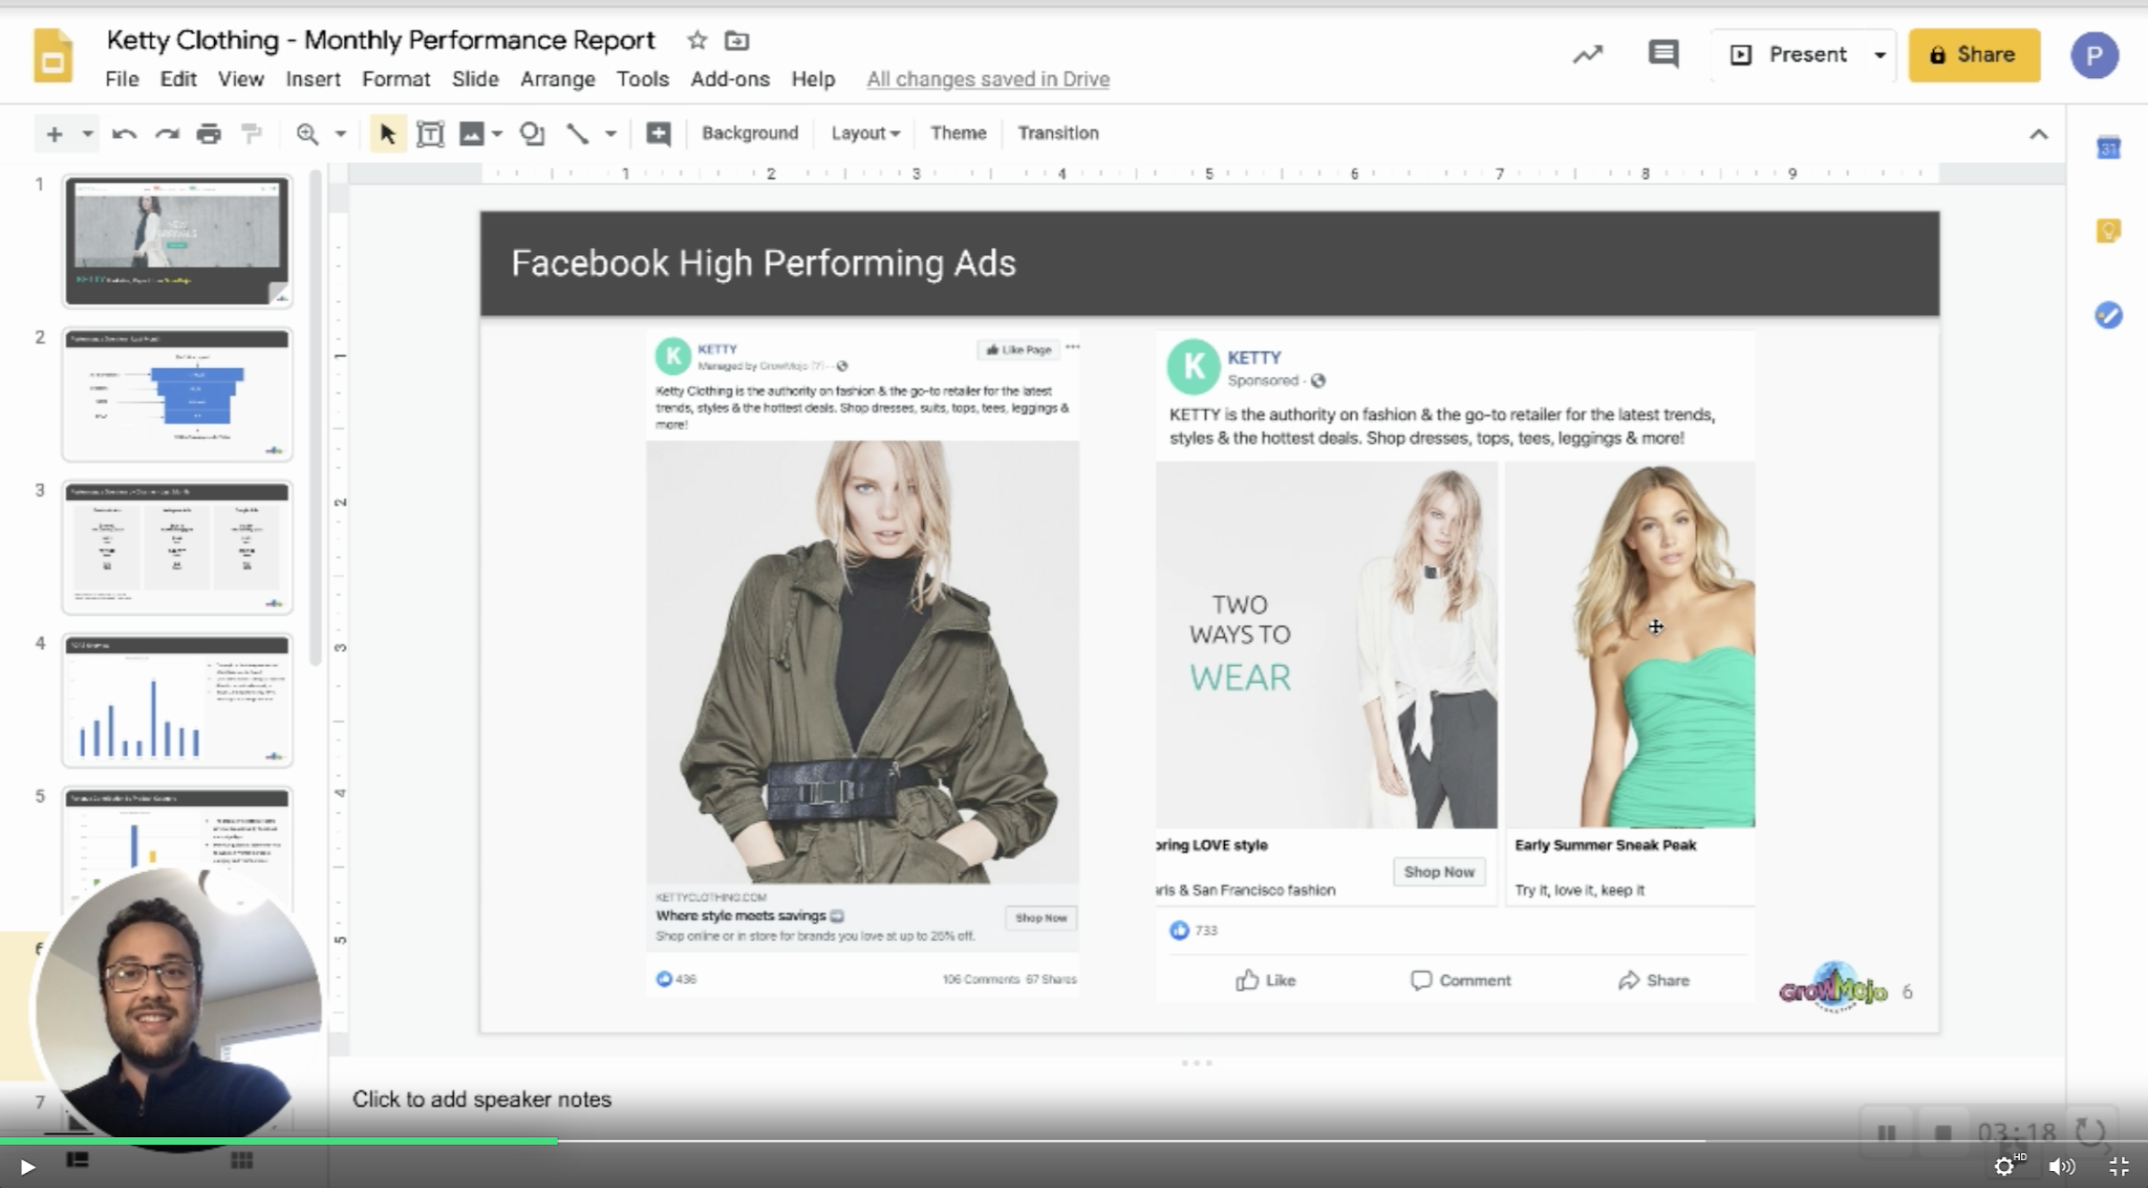
Task: Select the shape tool
Action: (532, 134)
